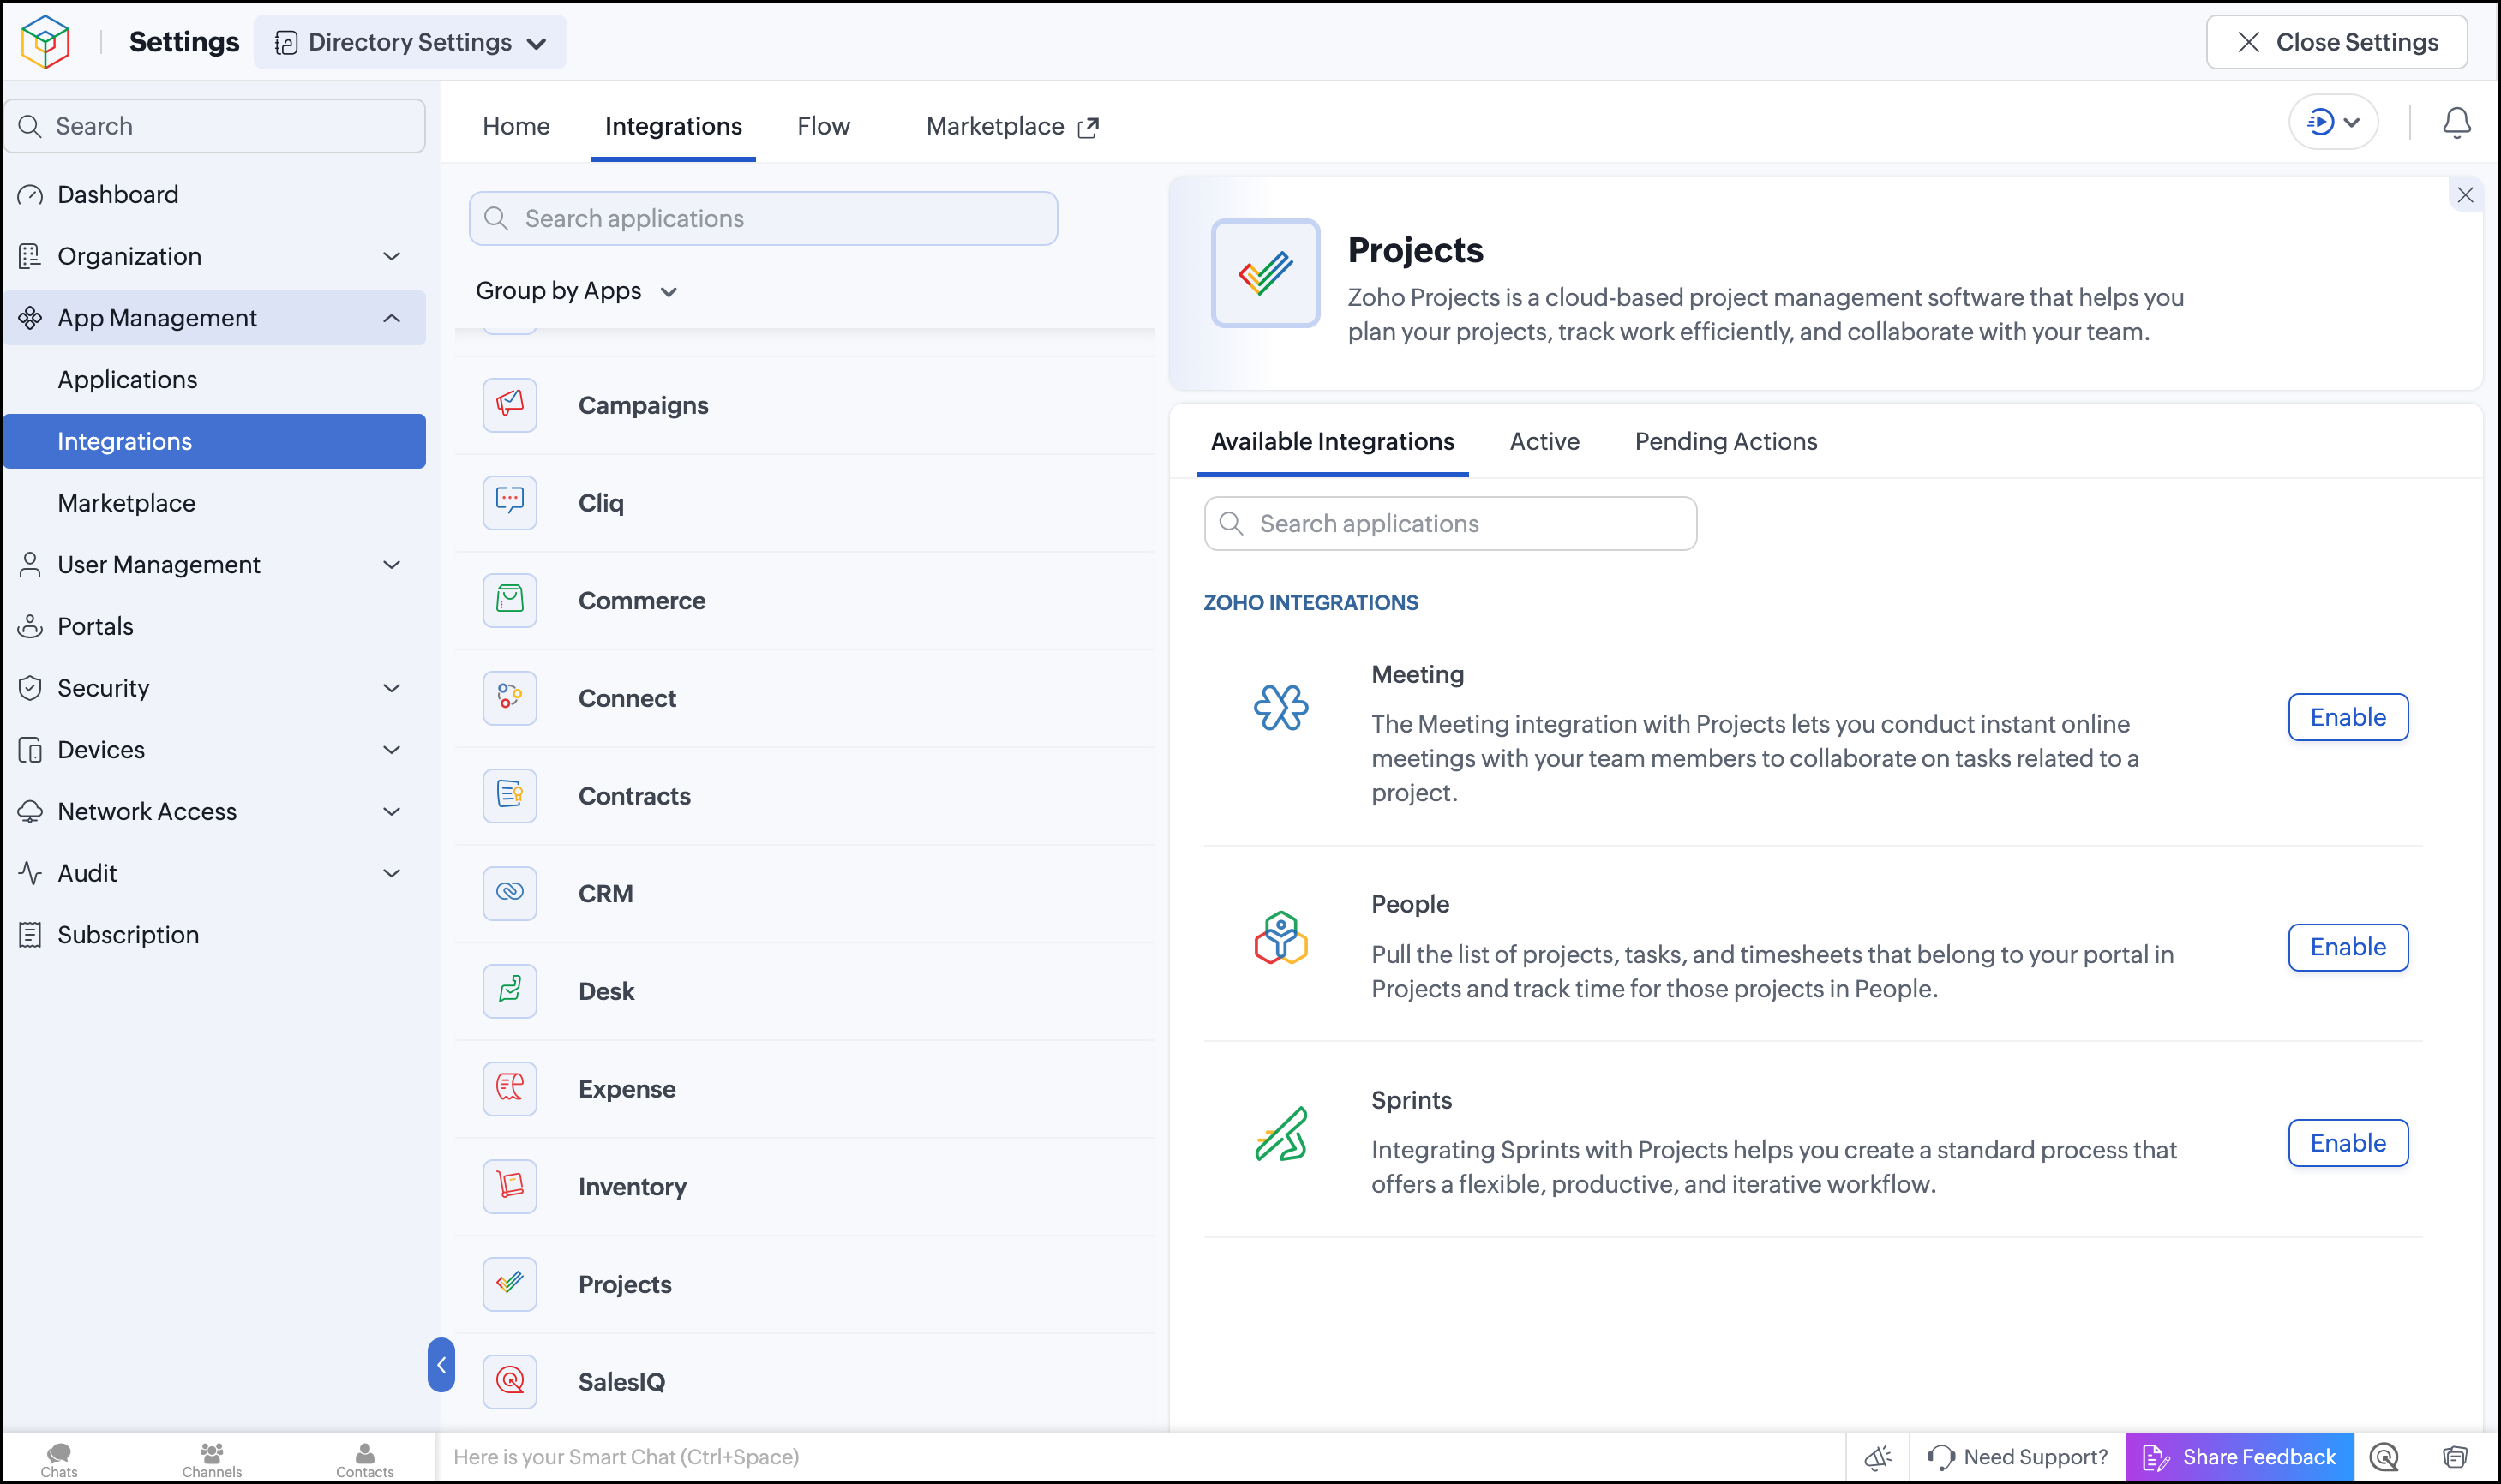Select Integrations in the sidebar

coord(214,441)
